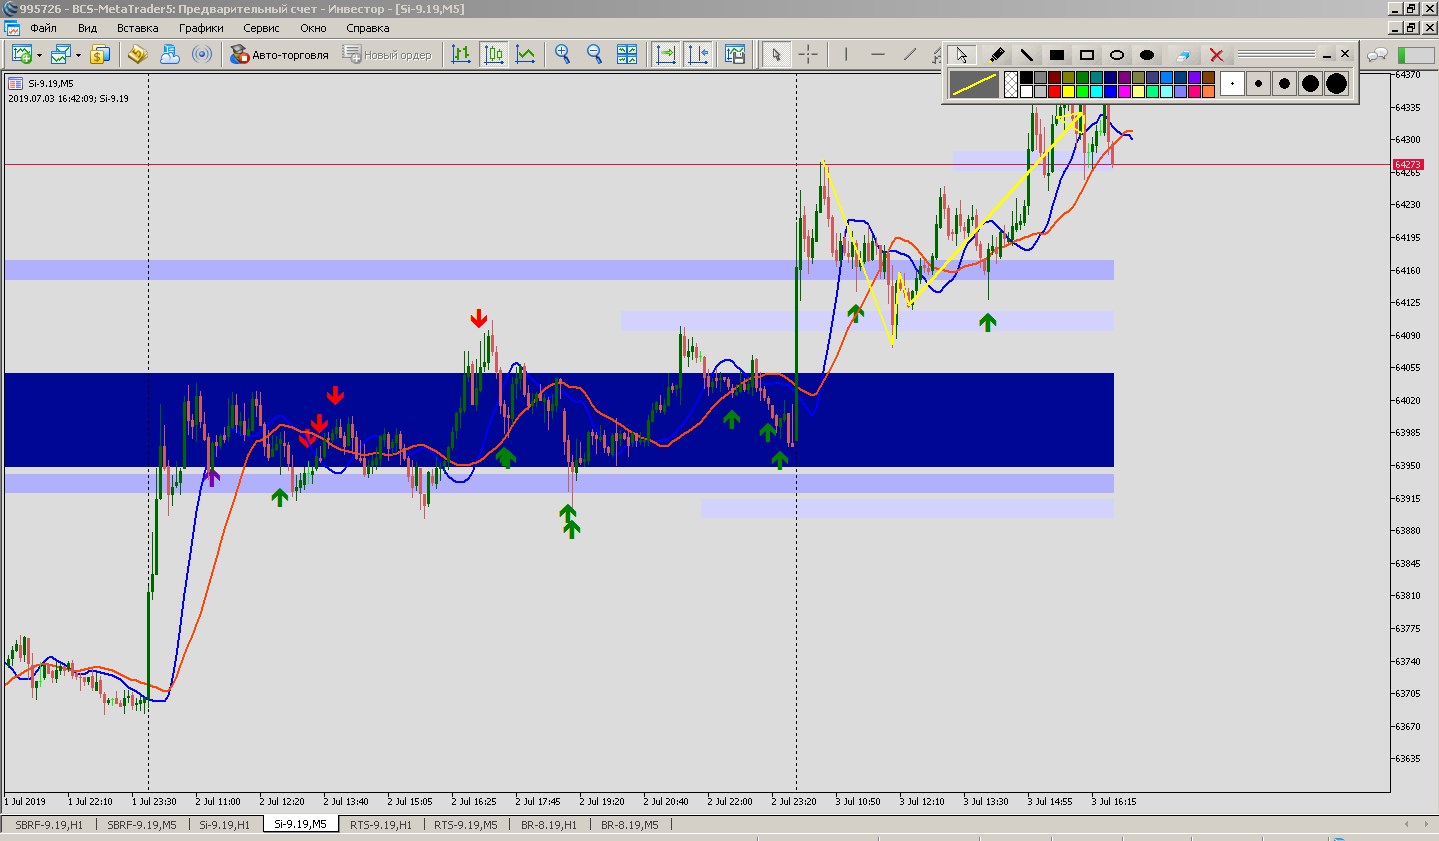Screen dimensions: 1439x841
Task: Select the trendline drawing tool
Action: pos(910,55)
